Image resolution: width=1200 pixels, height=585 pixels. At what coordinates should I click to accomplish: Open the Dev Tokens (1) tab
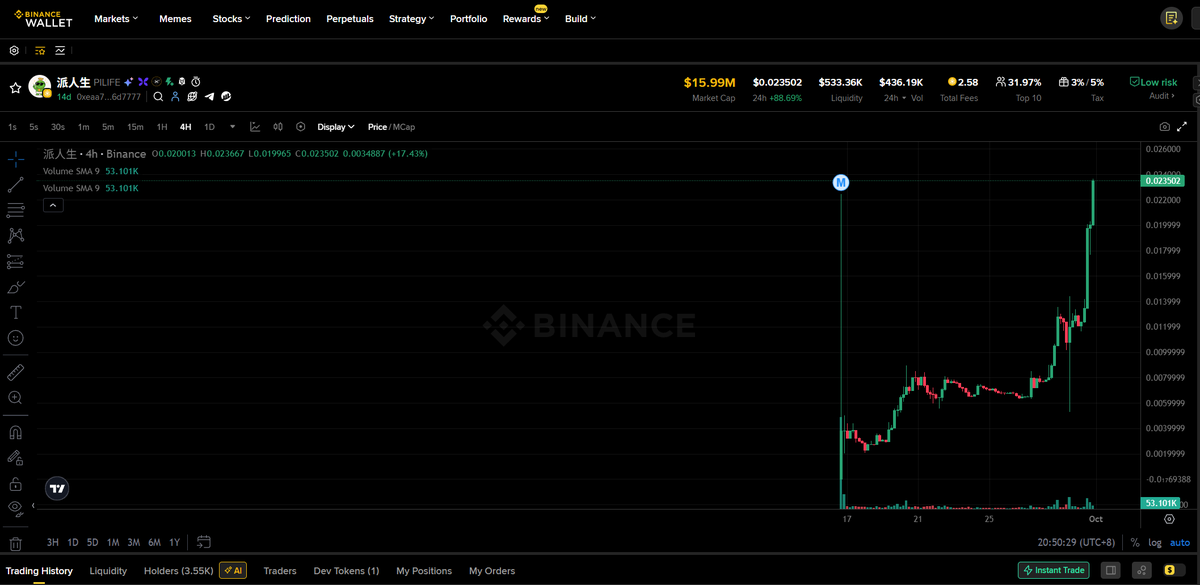tap(346, 571)
